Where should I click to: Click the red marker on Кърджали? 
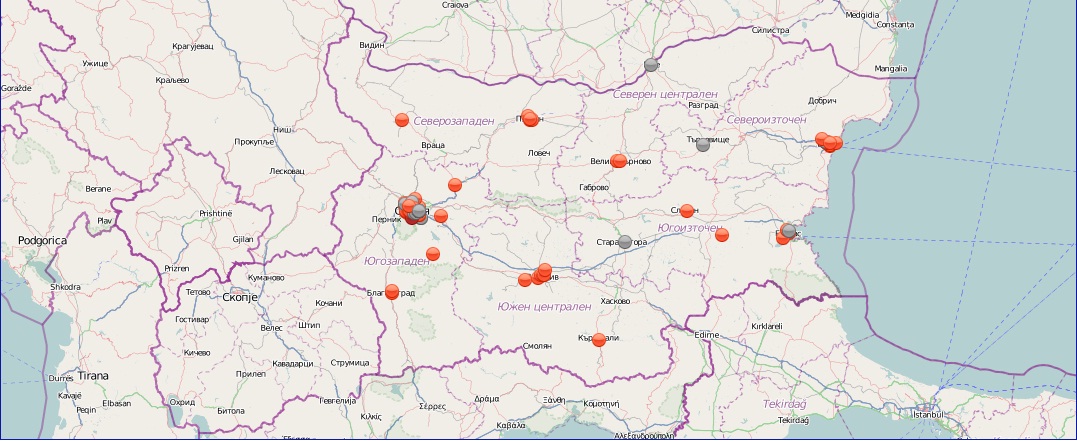pos(599,340)
